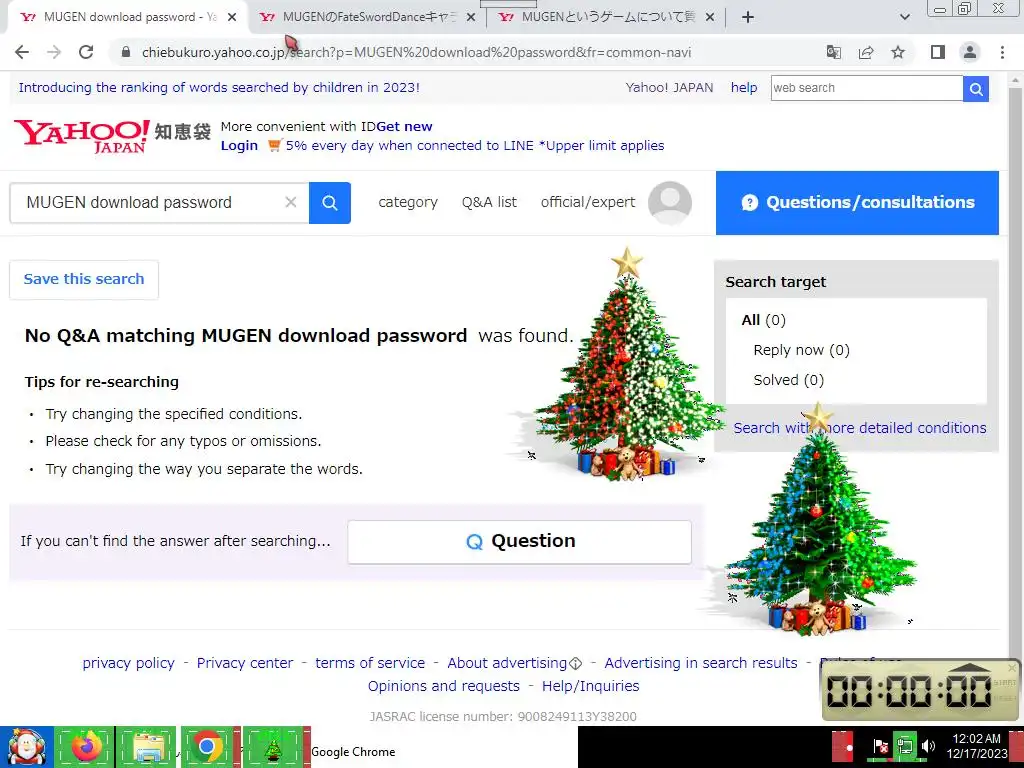Click the blue web search magnifier button
1024x768 pixels.
coord(976,88)
